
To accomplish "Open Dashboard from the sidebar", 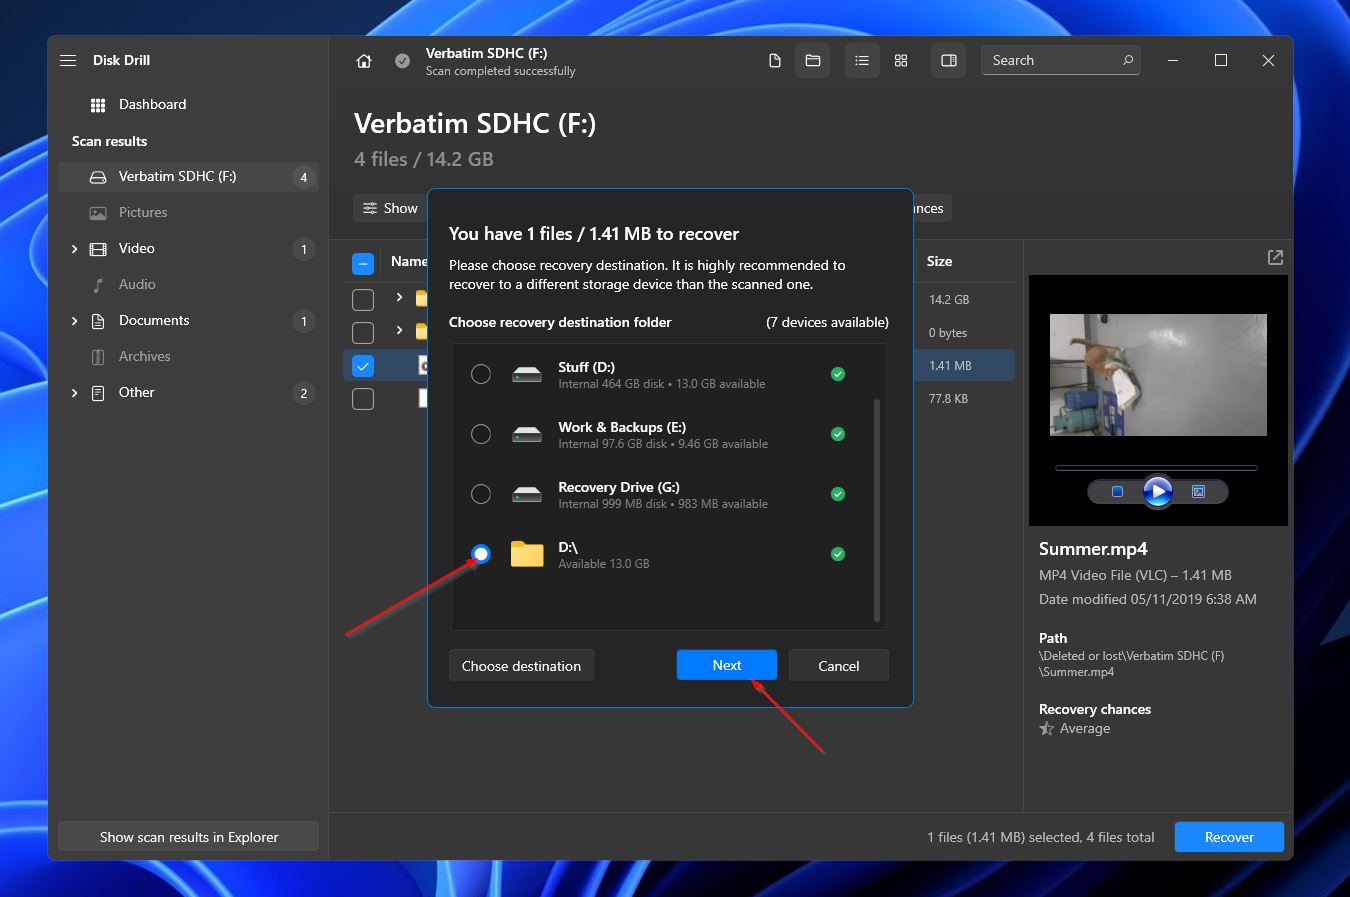I will [152, 104].
